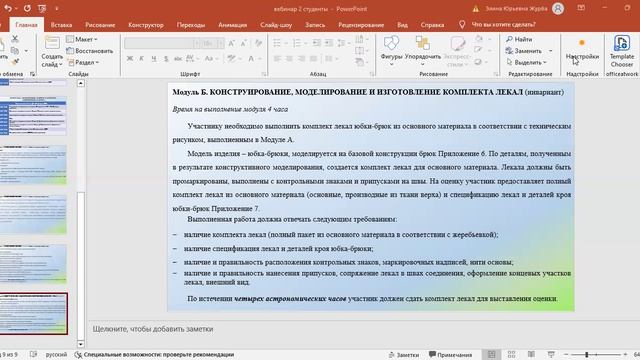Toggle Center paragraph alignment

pos(289,59)
